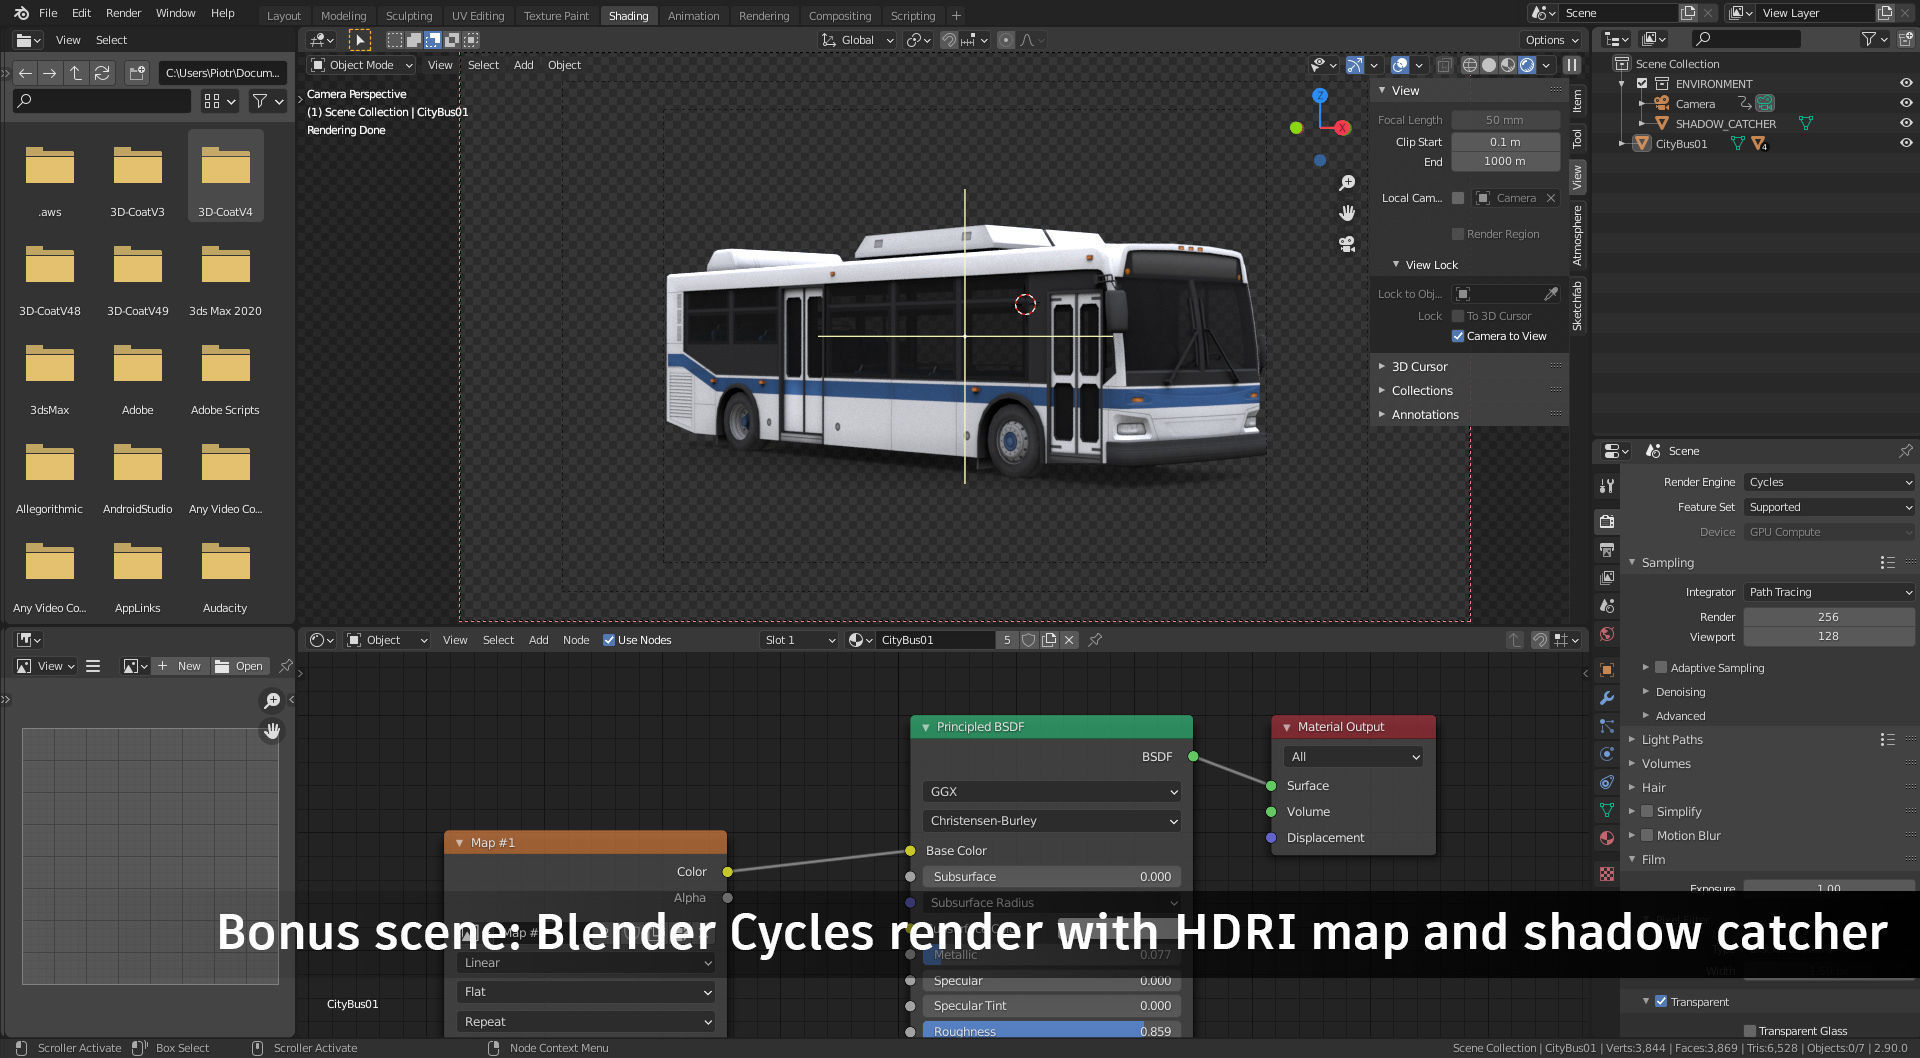The width and height of the screenshot is (1920, 1058).
Task: Enable Motion Blur checkbox
Action: click(x=1647, y=836)
